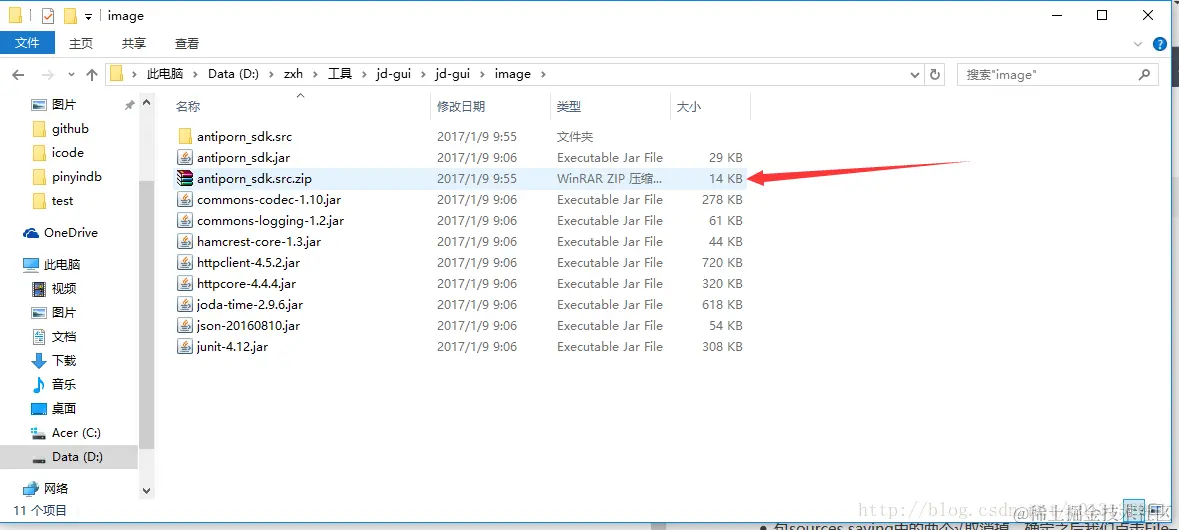Open the help question mark icon

click(x=1159, y=44)
